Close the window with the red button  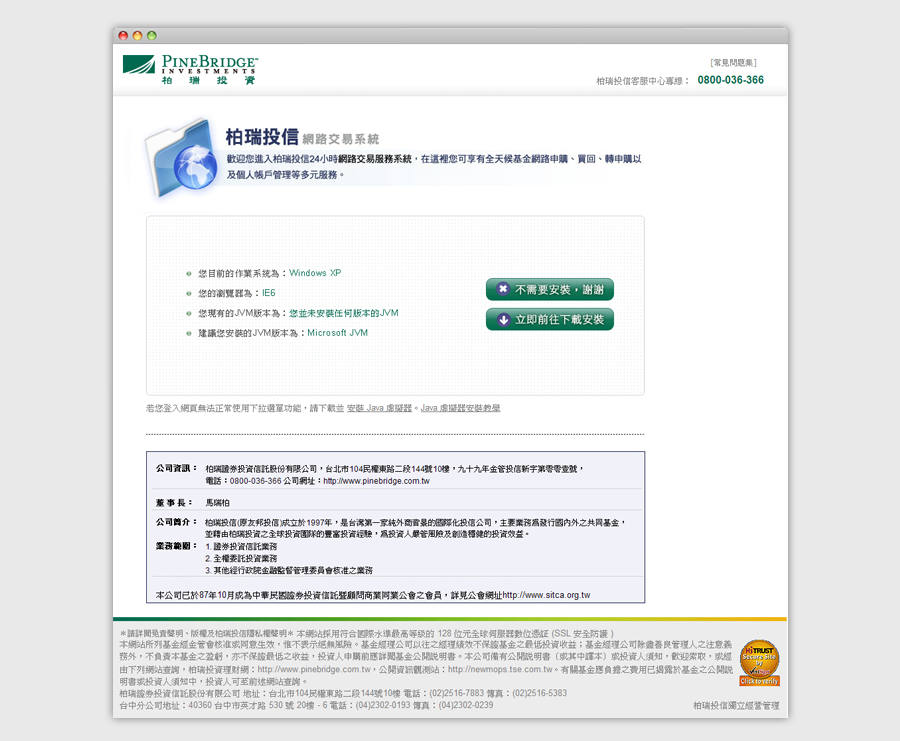123,36
